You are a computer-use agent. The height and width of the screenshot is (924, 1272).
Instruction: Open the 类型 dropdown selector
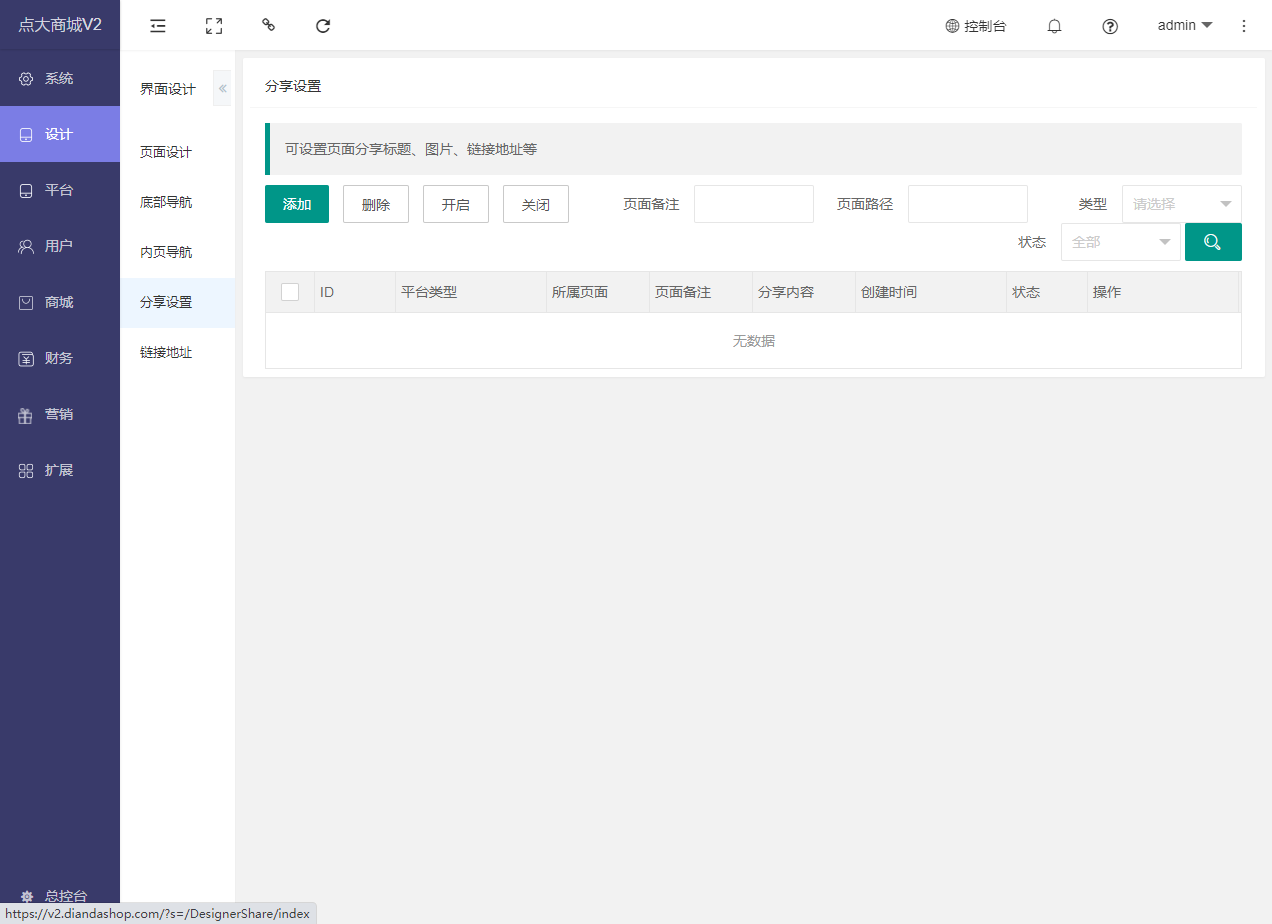click(1181, 204)
